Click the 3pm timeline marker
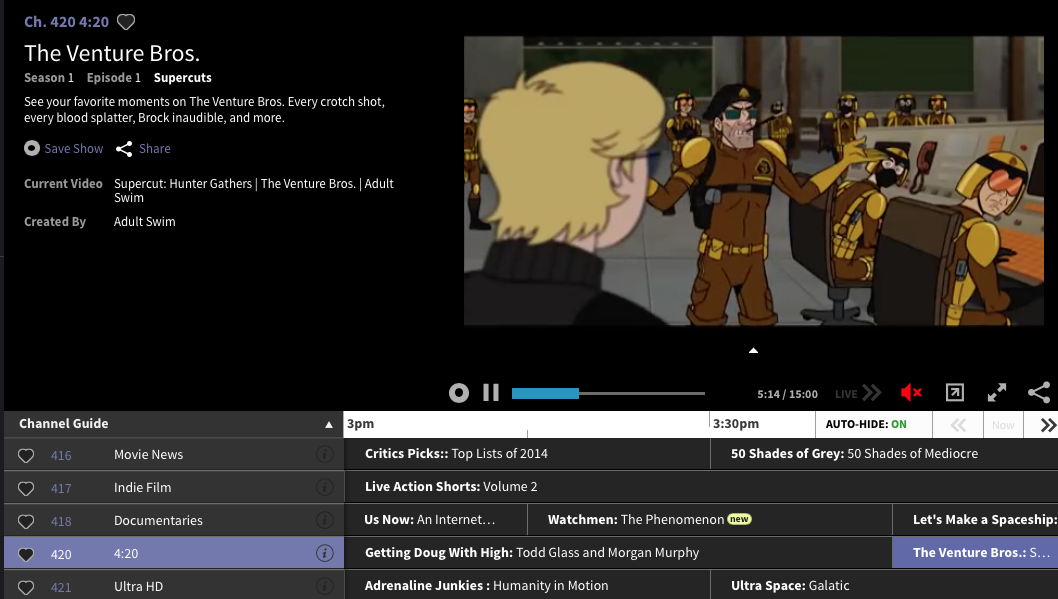The height and width of the screenshot is (599, 1058). tap(360, 424)
